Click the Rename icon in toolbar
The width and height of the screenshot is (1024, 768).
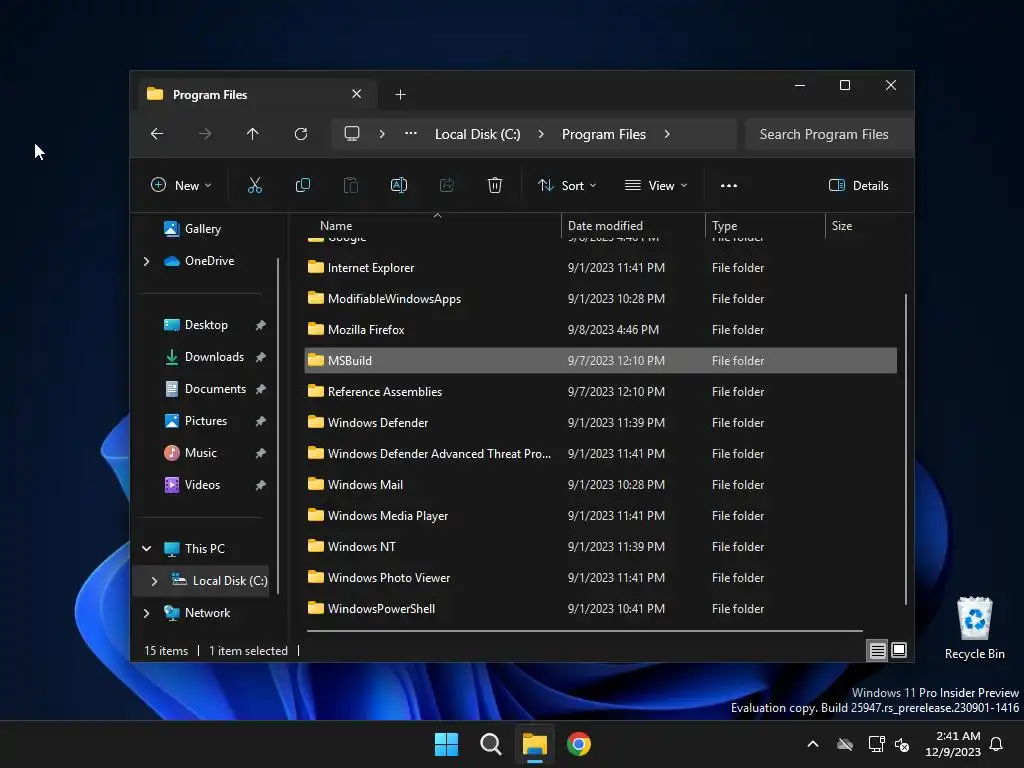click(398, 185)
